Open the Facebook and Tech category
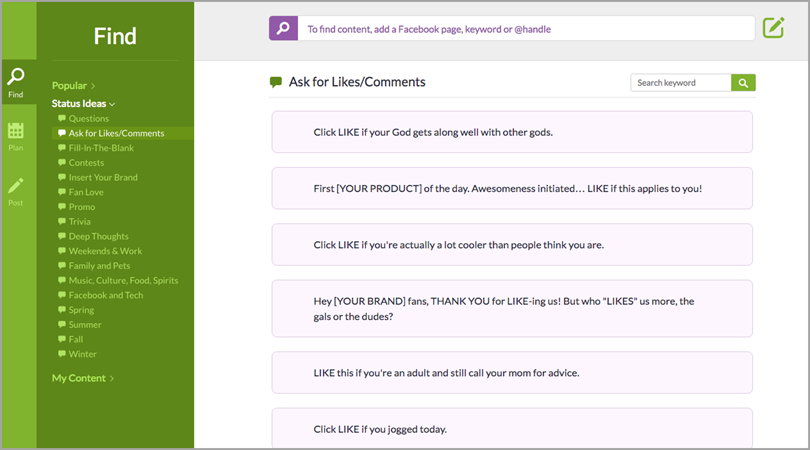The width and height of the screenshot is (810, 450). click(106, 295)
